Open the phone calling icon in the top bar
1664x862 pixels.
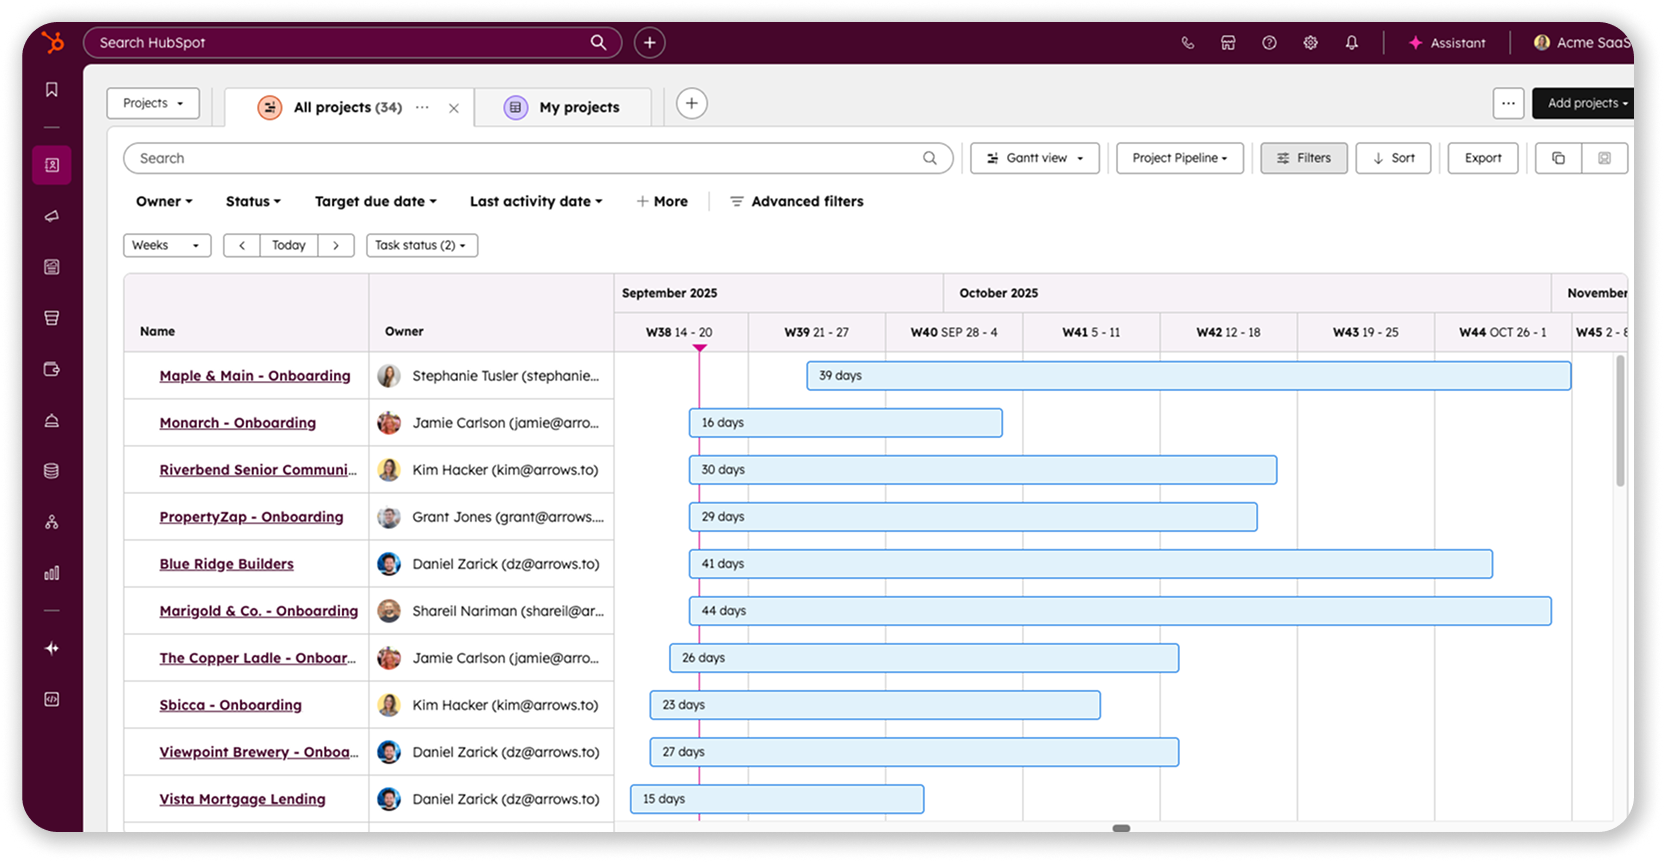[1188, 43]
